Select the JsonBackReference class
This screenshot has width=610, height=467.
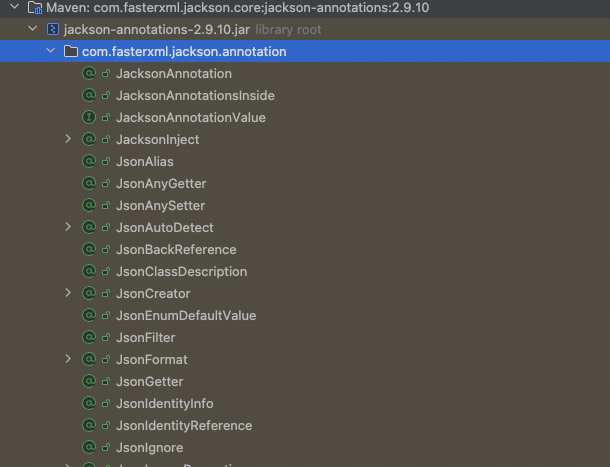coord(175,250)
